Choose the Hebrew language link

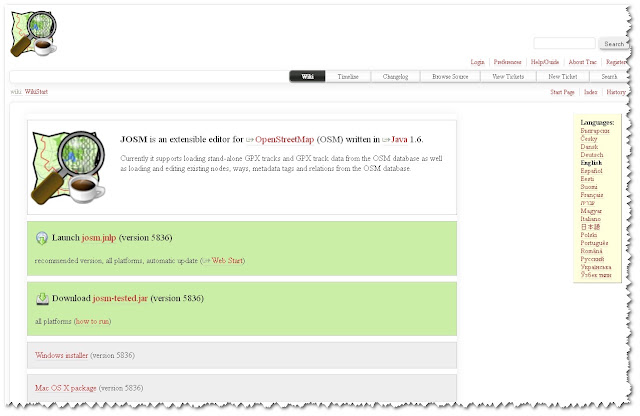coord(587,203)
